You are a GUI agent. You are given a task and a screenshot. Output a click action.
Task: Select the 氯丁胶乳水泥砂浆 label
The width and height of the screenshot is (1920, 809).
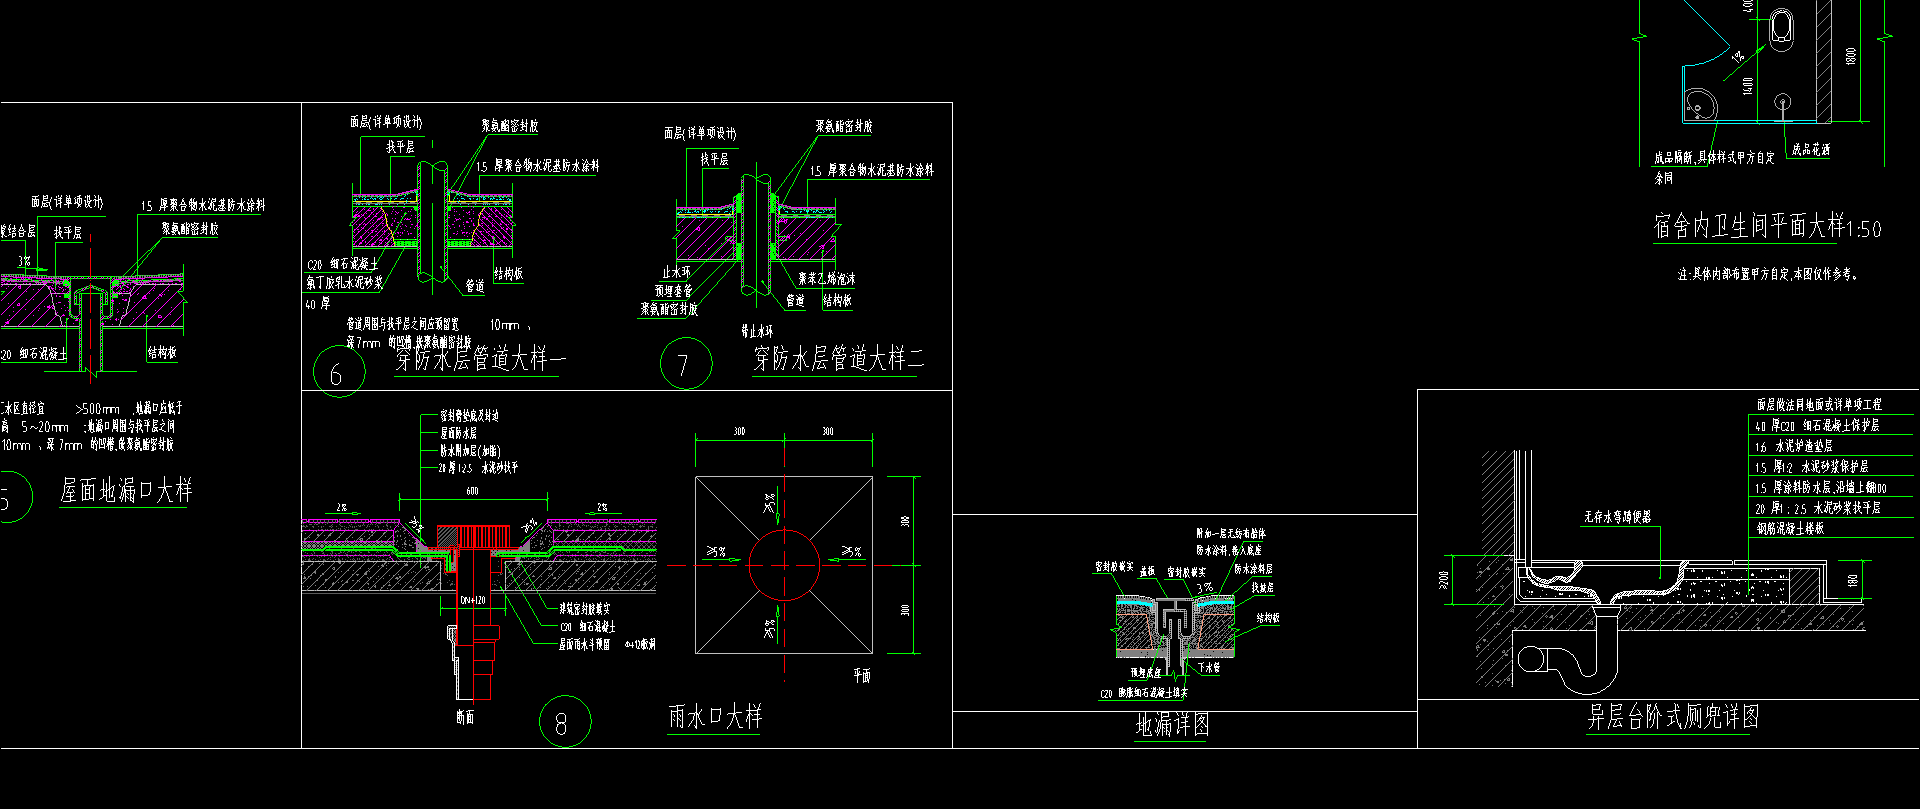point(345,283)
